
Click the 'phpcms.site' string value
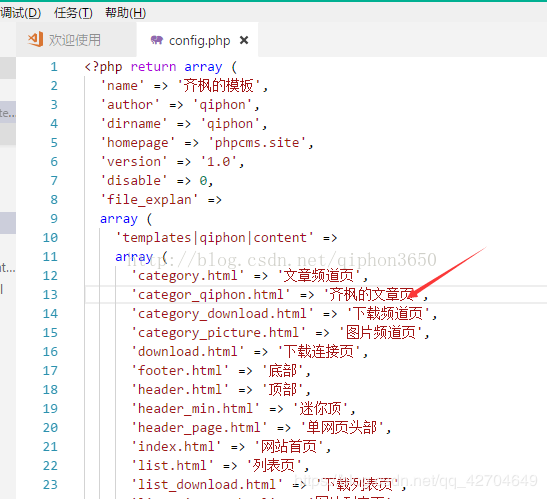257,143
